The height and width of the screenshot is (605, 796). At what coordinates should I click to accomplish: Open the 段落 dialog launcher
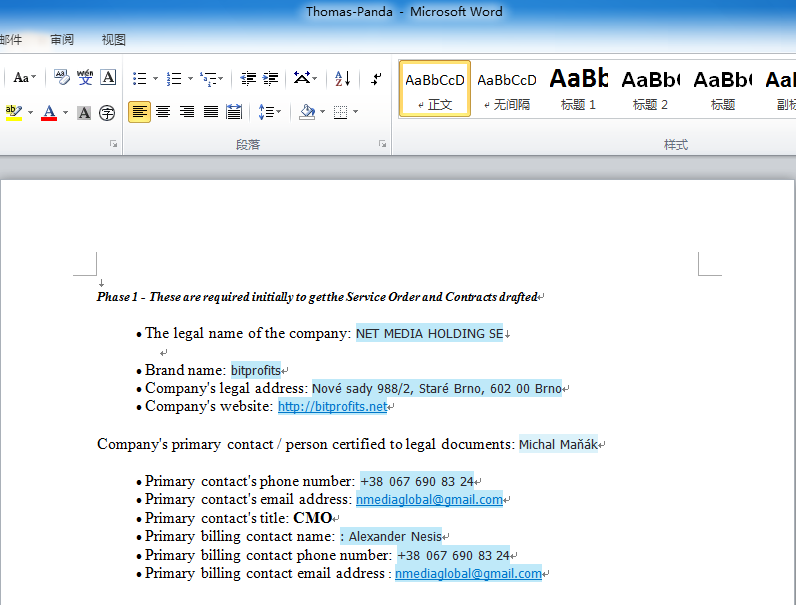click(x=382, y=144)
